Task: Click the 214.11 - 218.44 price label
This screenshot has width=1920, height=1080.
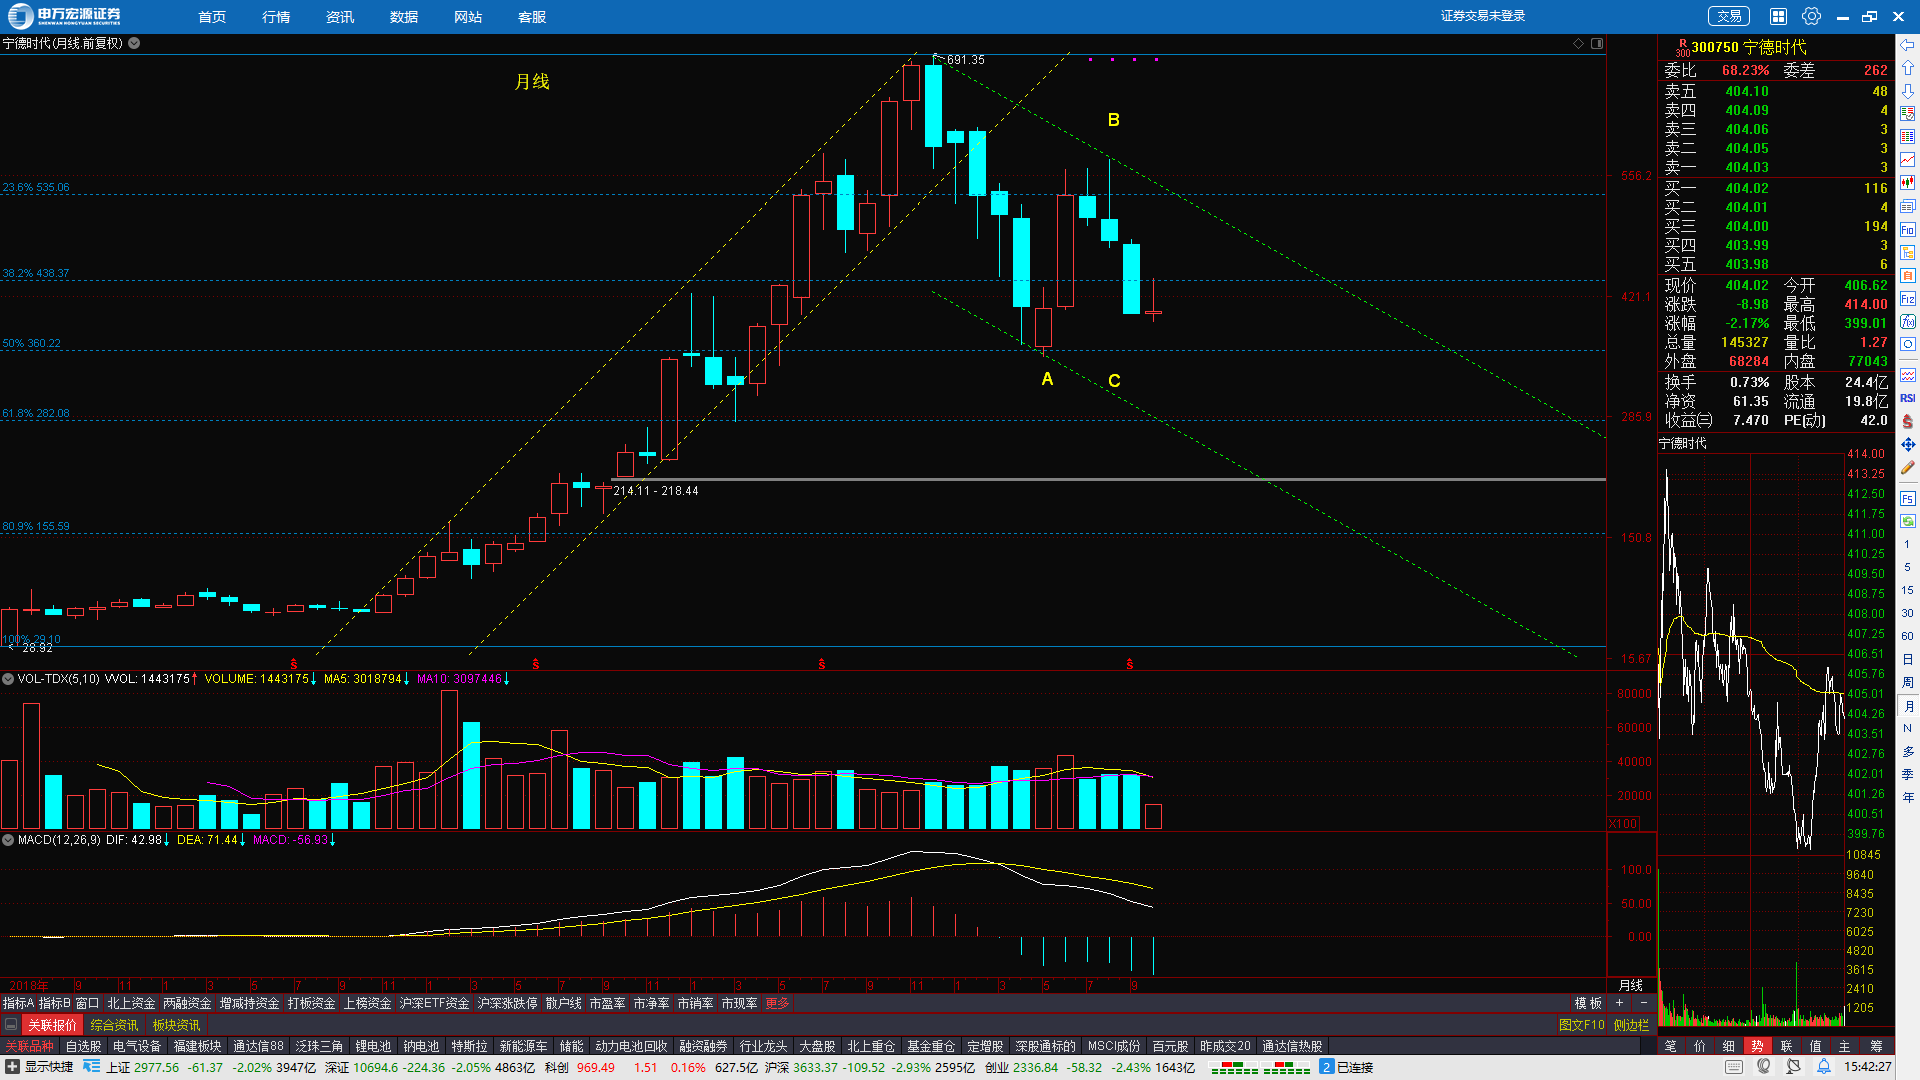Action: point(656,491)
